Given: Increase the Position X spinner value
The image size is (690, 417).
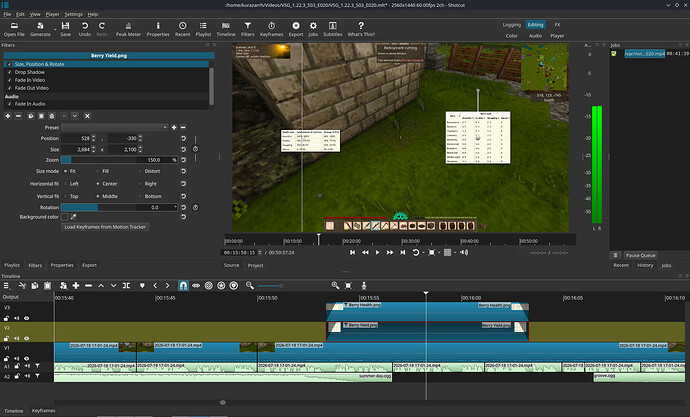Looking at the screenshot, I should click(x=93, y=136).
